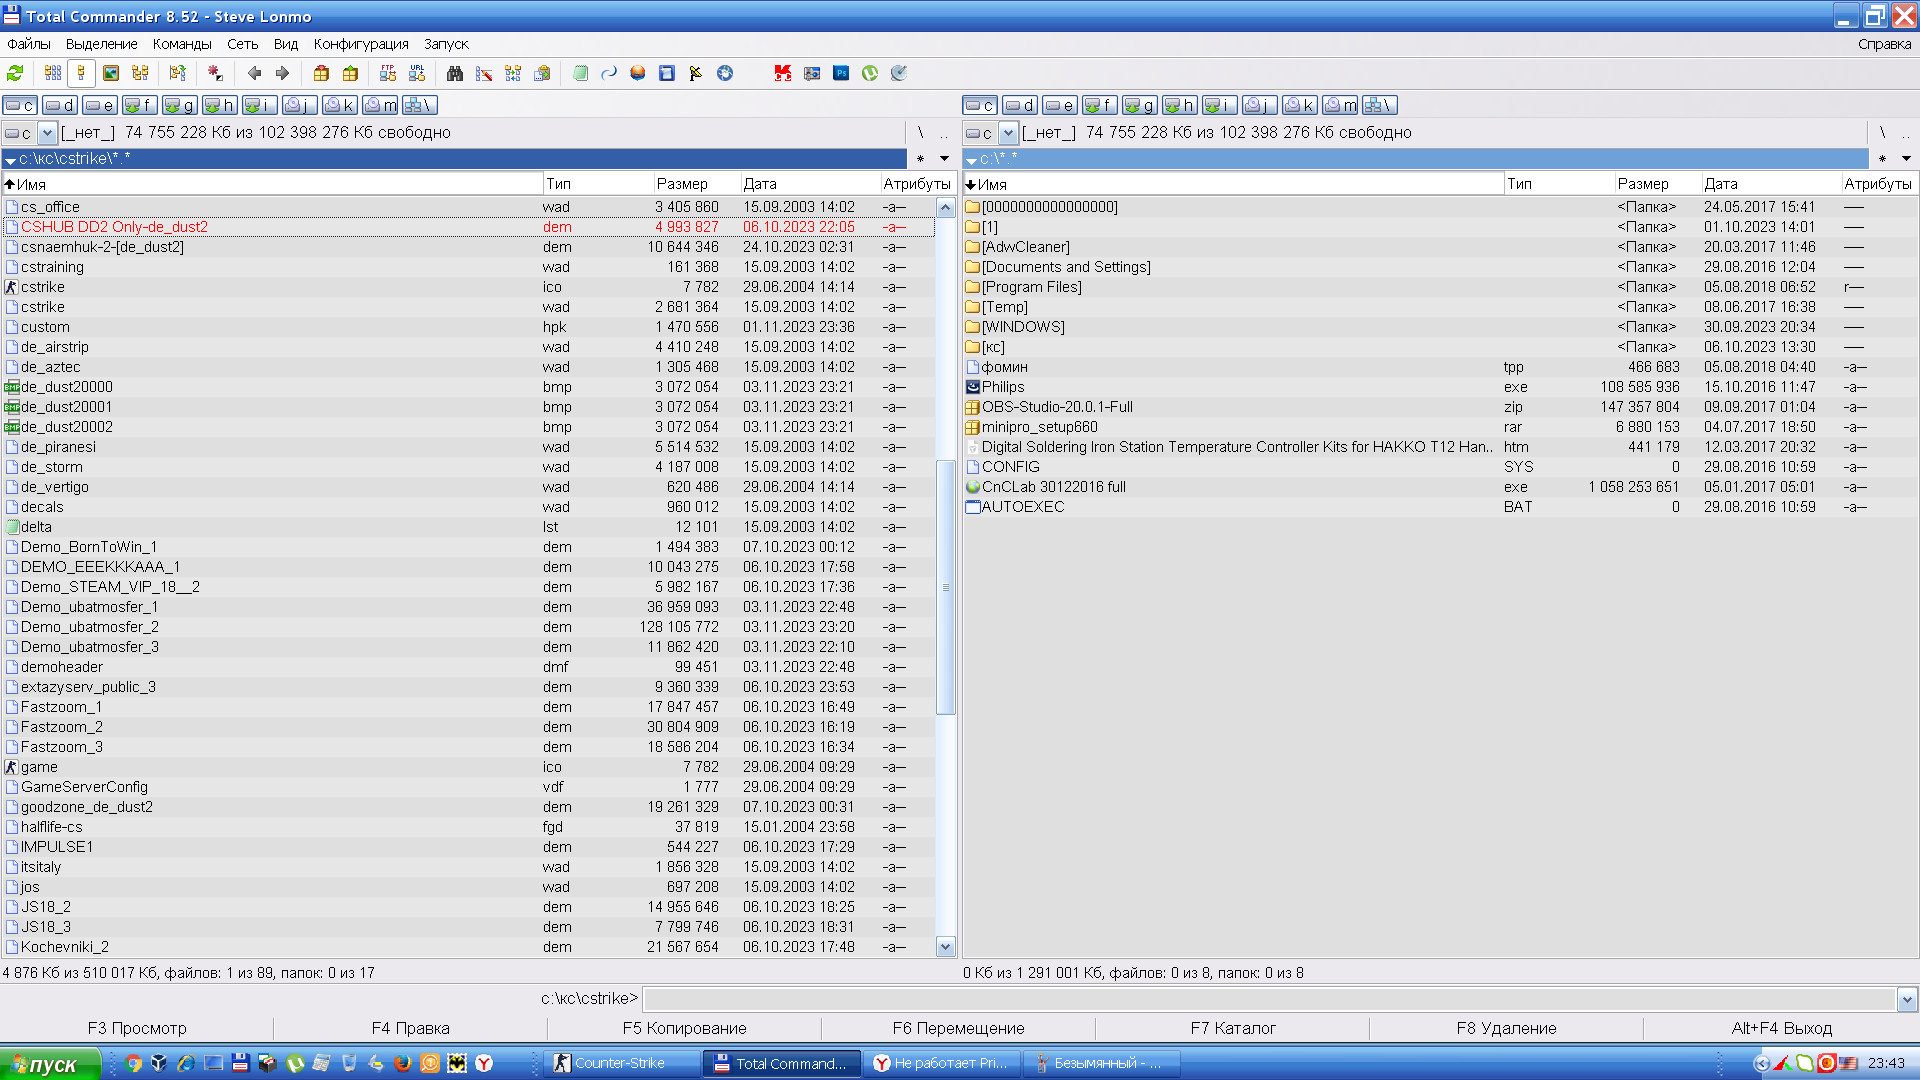The width and height of the screenshot is (1920, 1080).
Task: Click the F3 Просмотр button
Action: [137, 1028]
